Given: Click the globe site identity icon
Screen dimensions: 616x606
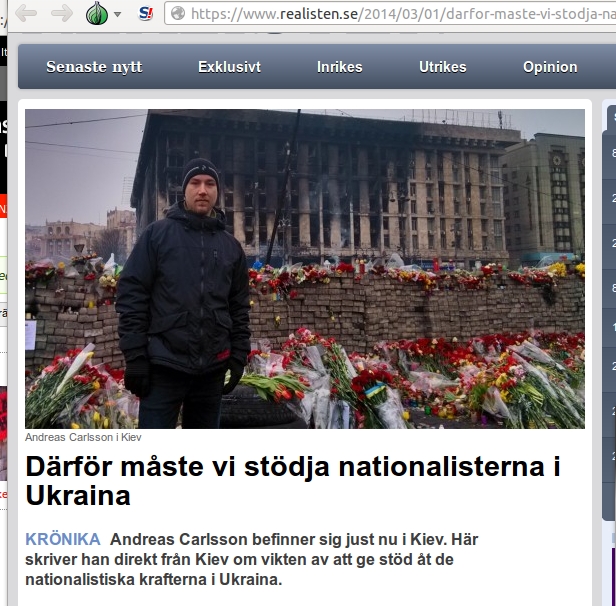Looking at the screenshot, I should click(x=178, y=14).
